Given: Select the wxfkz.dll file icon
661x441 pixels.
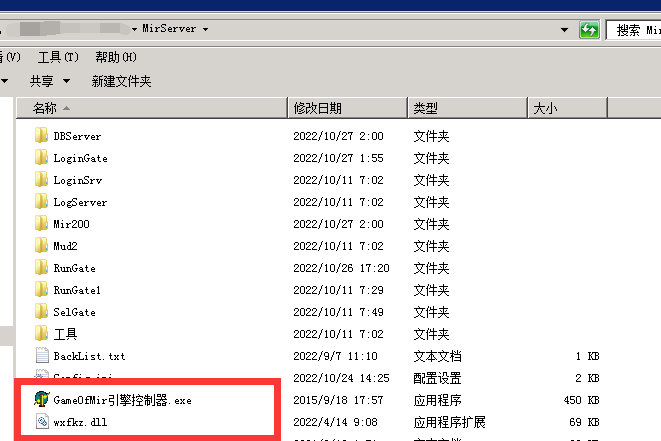Looking at the screenshot, I should point(41,422).
